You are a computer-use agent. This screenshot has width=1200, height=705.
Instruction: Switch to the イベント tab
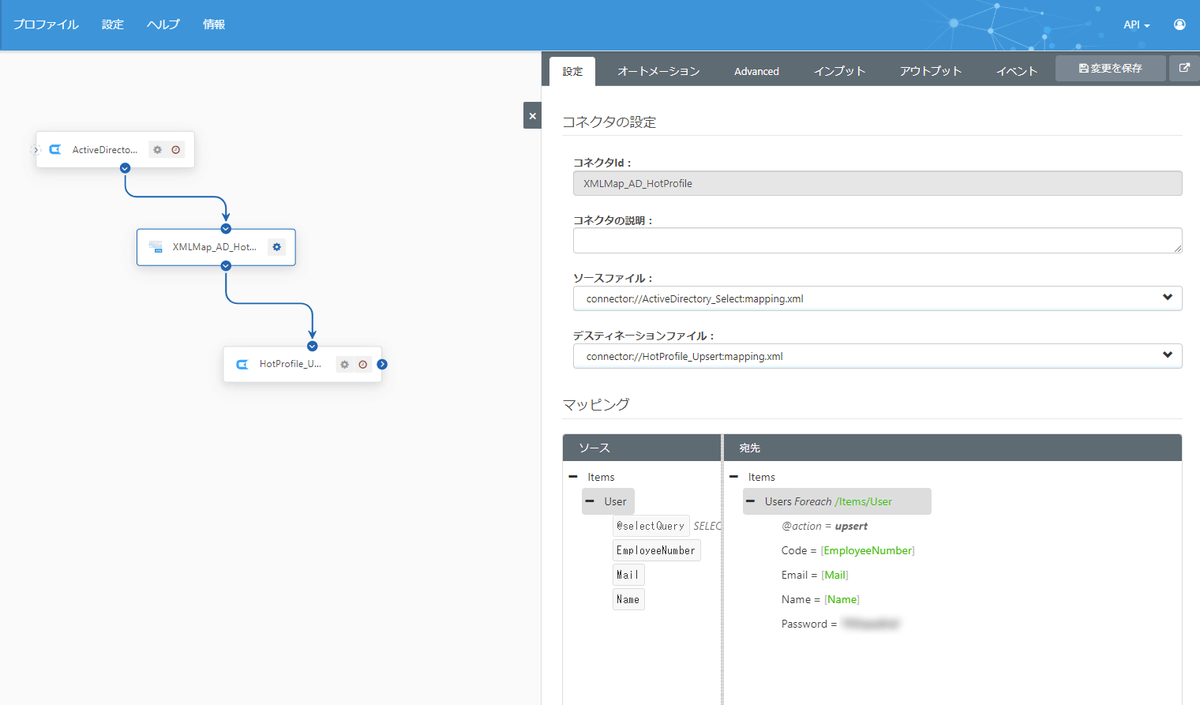tap(1017, 71)
